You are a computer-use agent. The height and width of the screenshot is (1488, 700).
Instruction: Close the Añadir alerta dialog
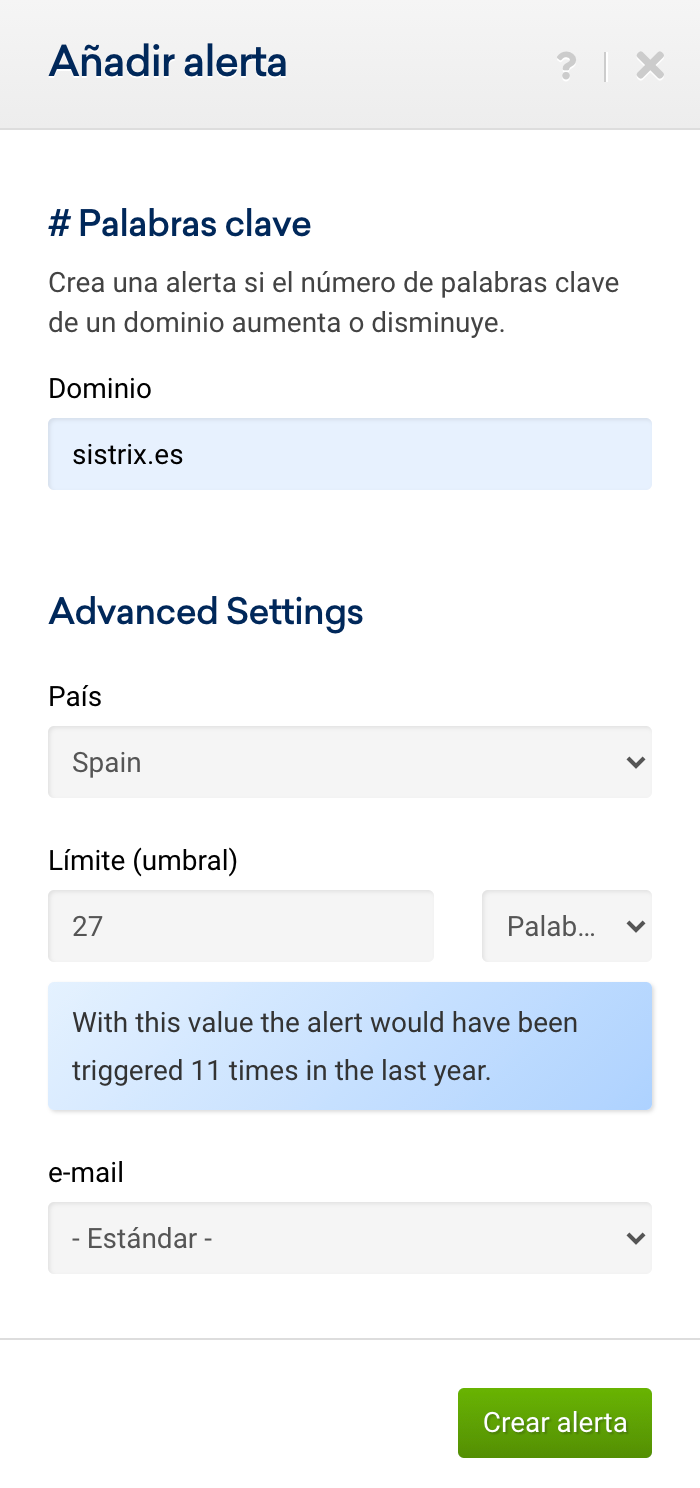pyautogui.click(x=650, y=66)
